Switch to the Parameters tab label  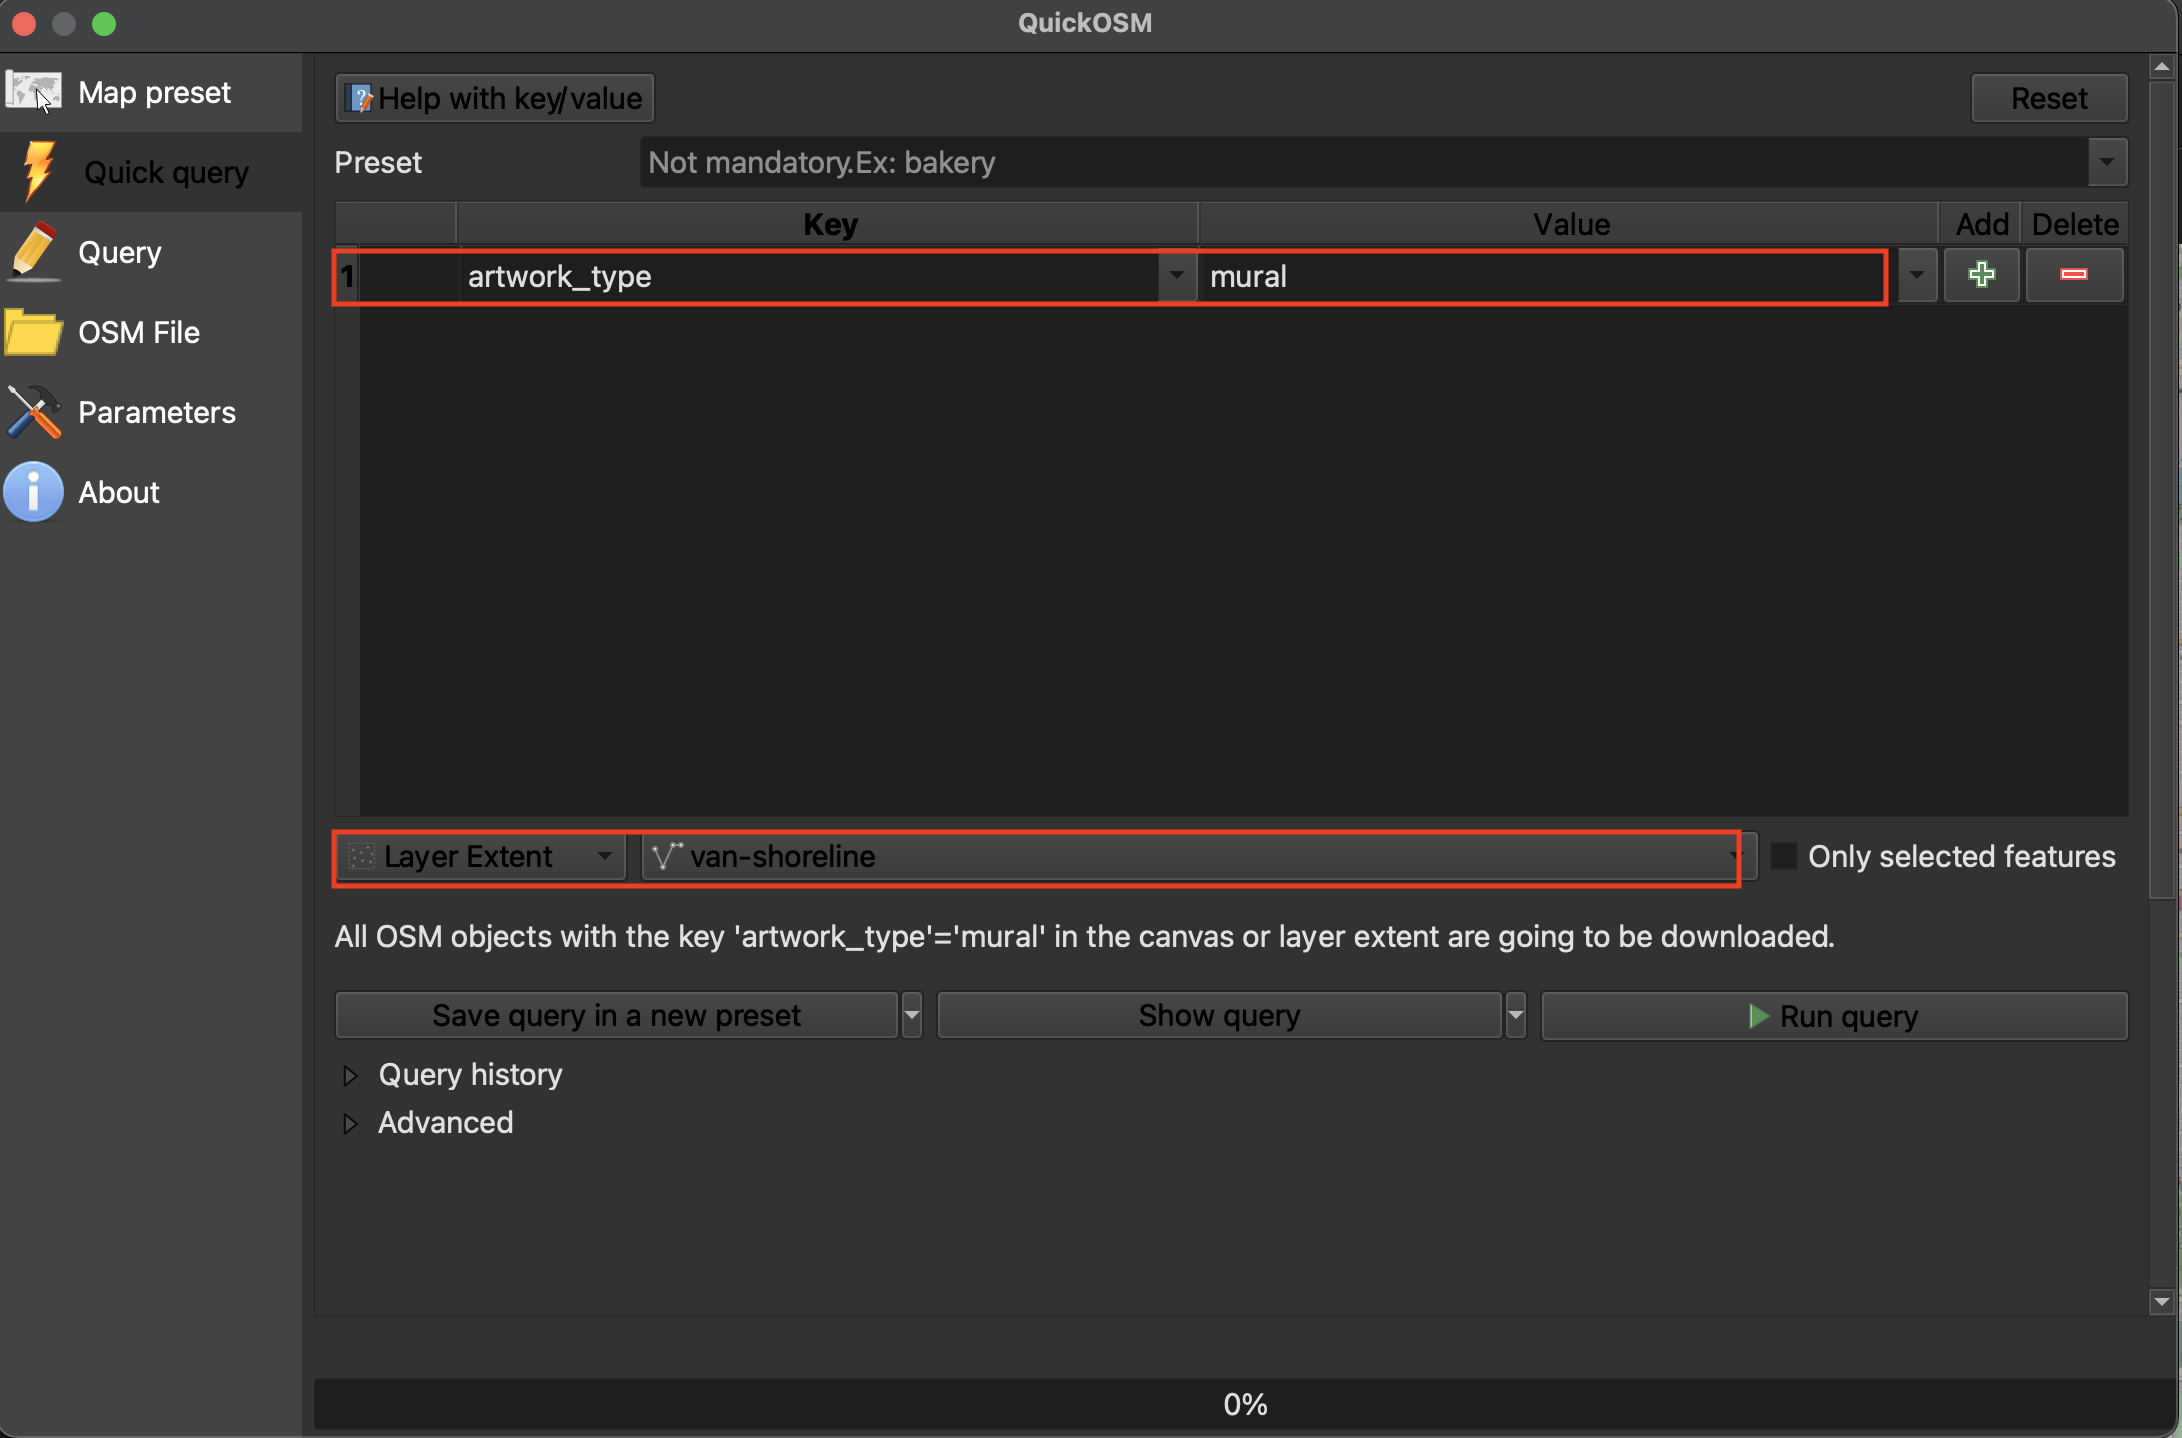[x=157, y=412]
